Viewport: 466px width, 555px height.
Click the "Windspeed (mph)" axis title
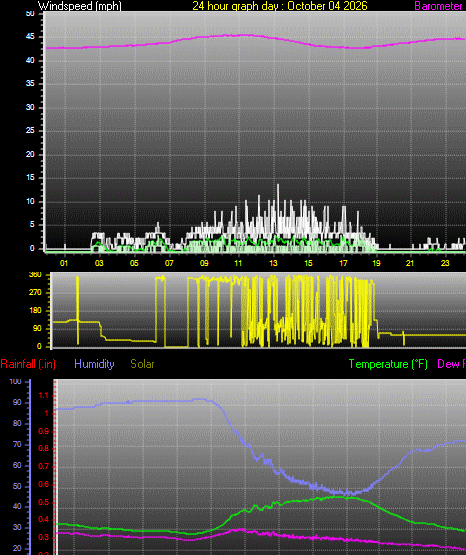pos(80,6)
